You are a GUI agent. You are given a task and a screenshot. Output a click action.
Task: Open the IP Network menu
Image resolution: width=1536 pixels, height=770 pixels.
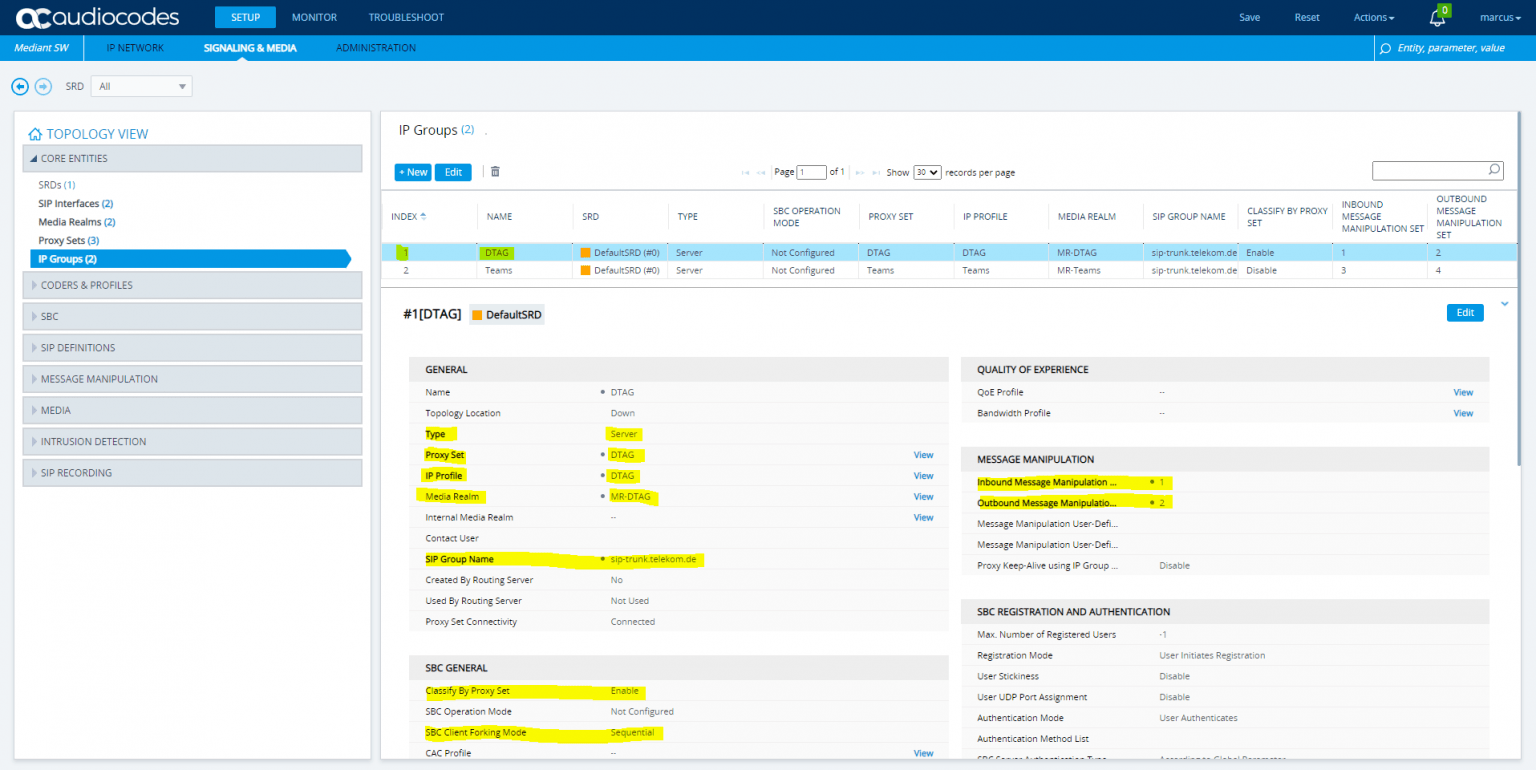click(x=135, y=48)
